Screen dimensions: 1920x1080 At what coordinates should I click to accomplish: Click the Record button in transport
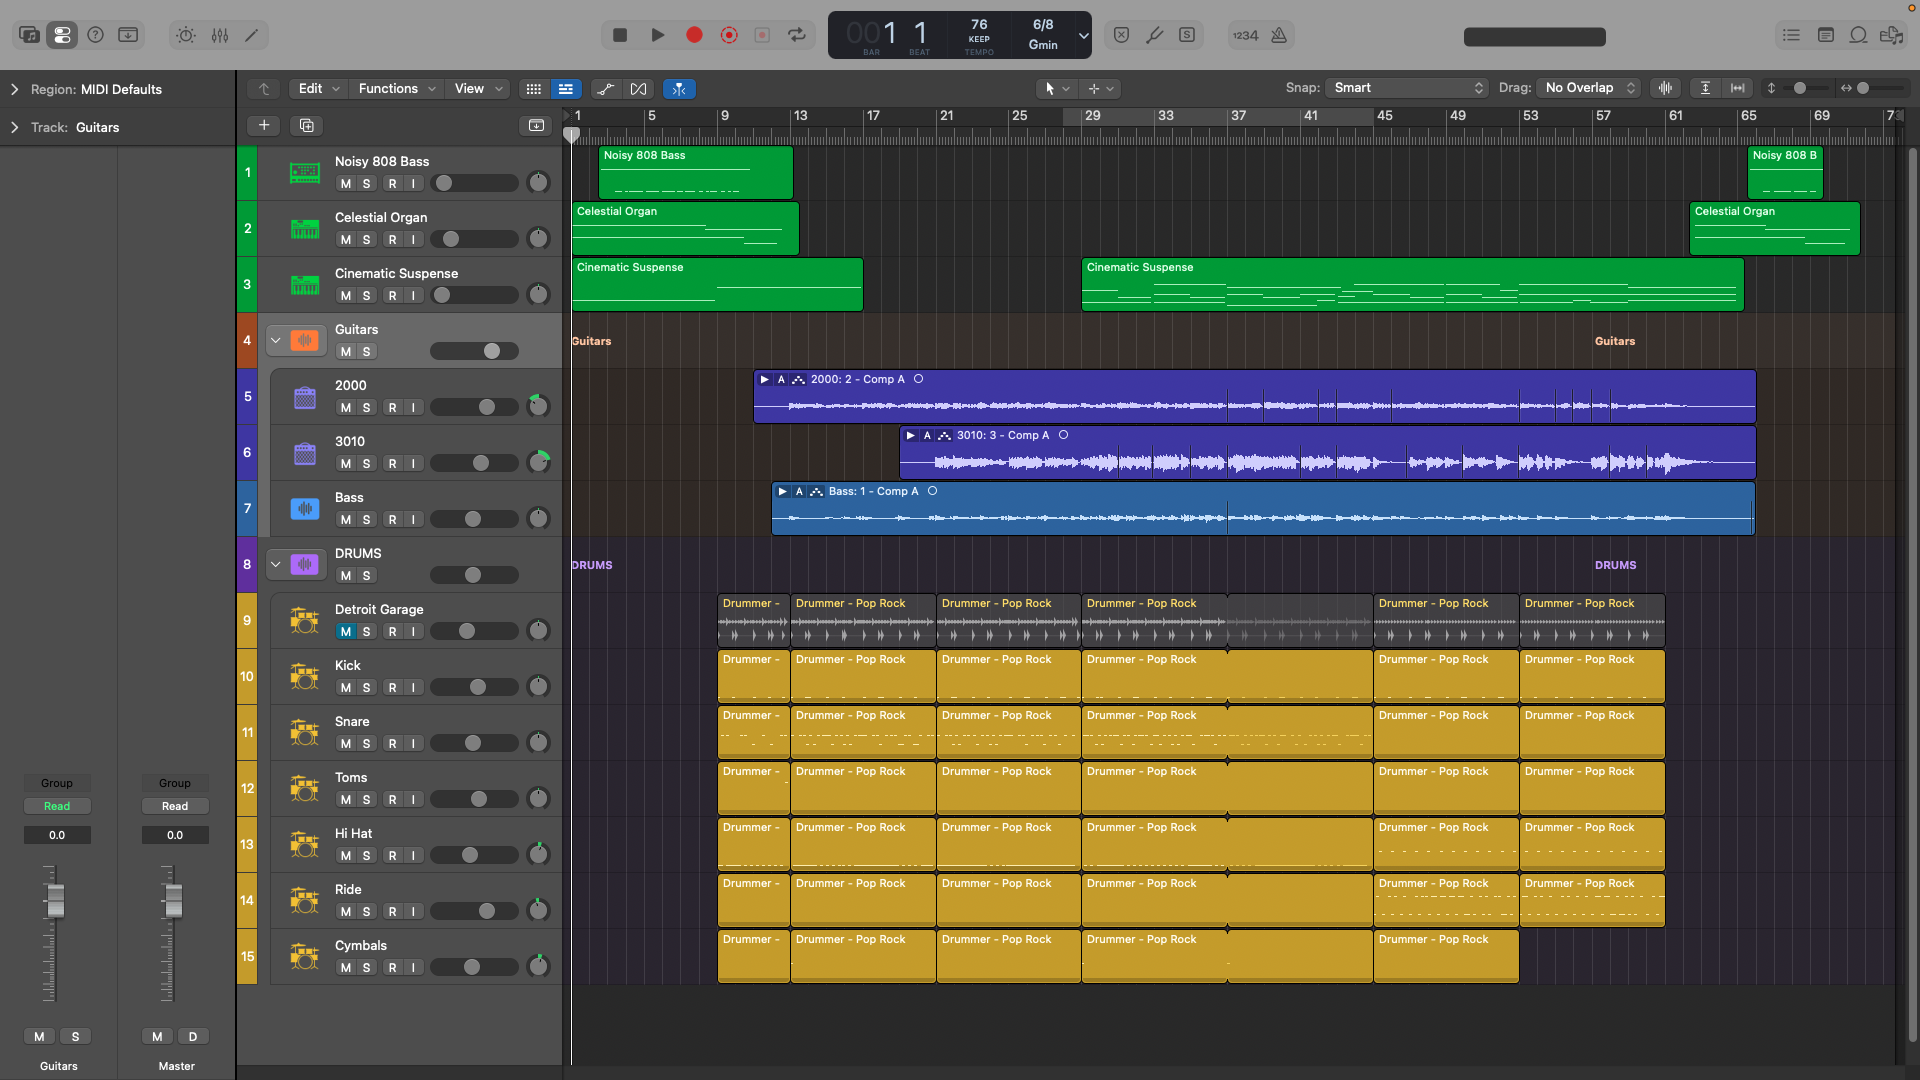coord(694,35)
